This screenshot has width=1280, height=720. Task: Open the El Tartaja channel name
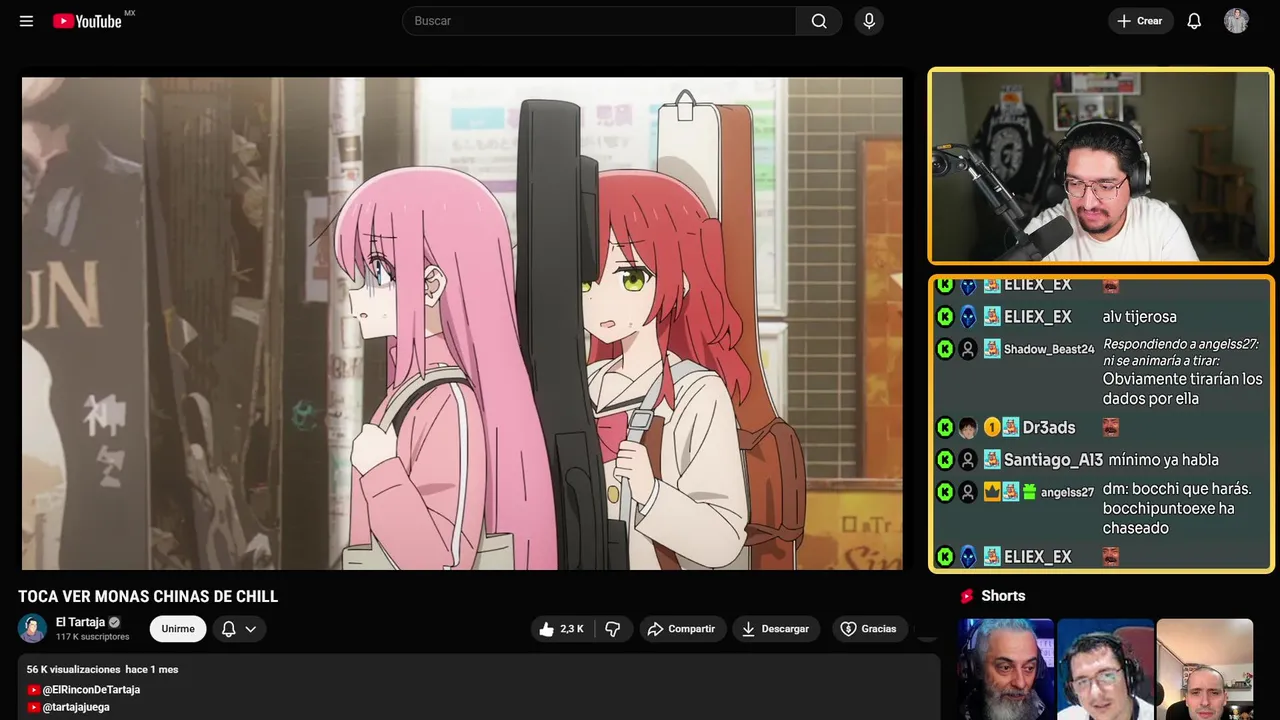[80, 622]
